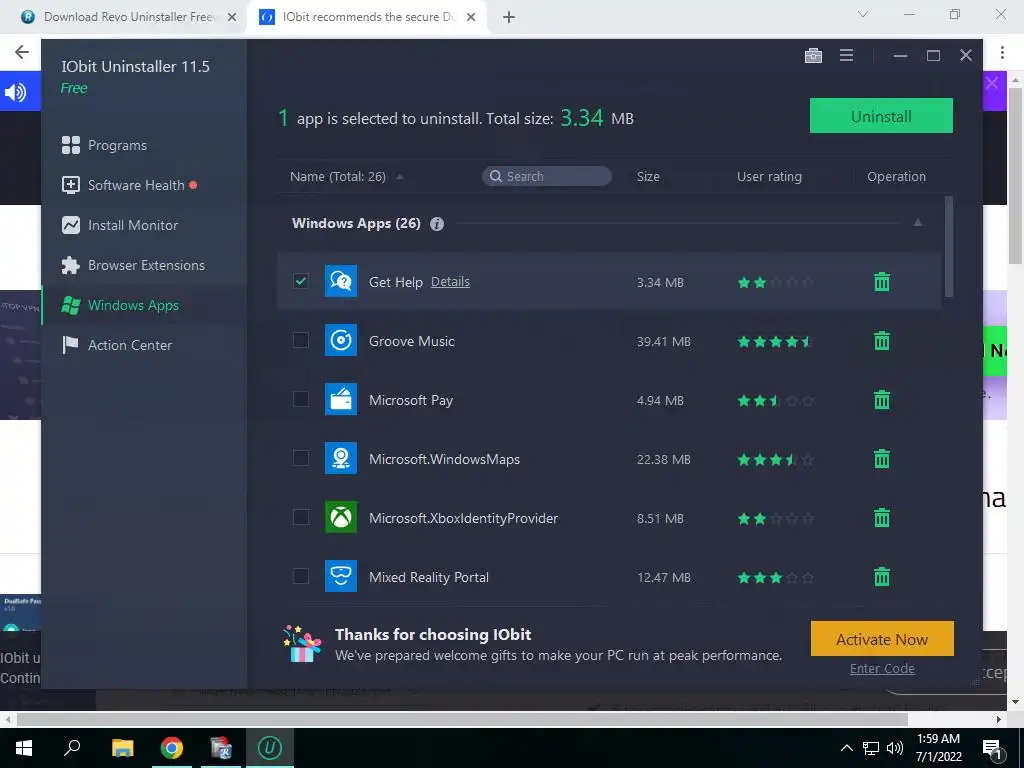Check the Microsoft.XboxIdentityProvider checkbox
1024x768 pixels.
(300, 517)
